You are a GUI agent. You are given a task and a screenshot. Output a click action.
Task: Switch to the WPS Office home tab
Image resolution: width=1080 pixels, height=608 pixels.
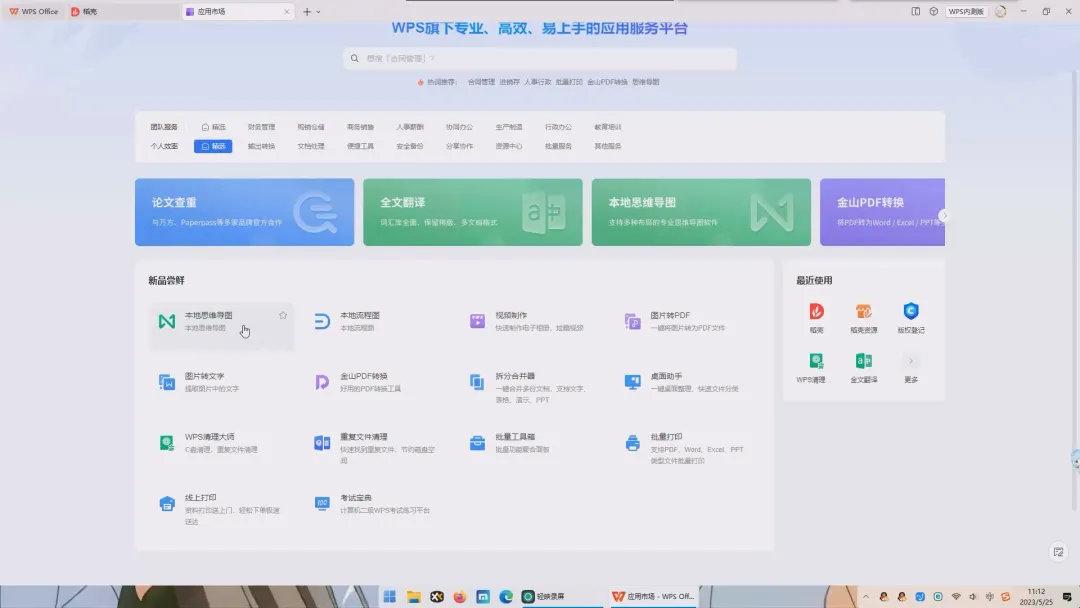pyautogui.click(x=34, y=11)
